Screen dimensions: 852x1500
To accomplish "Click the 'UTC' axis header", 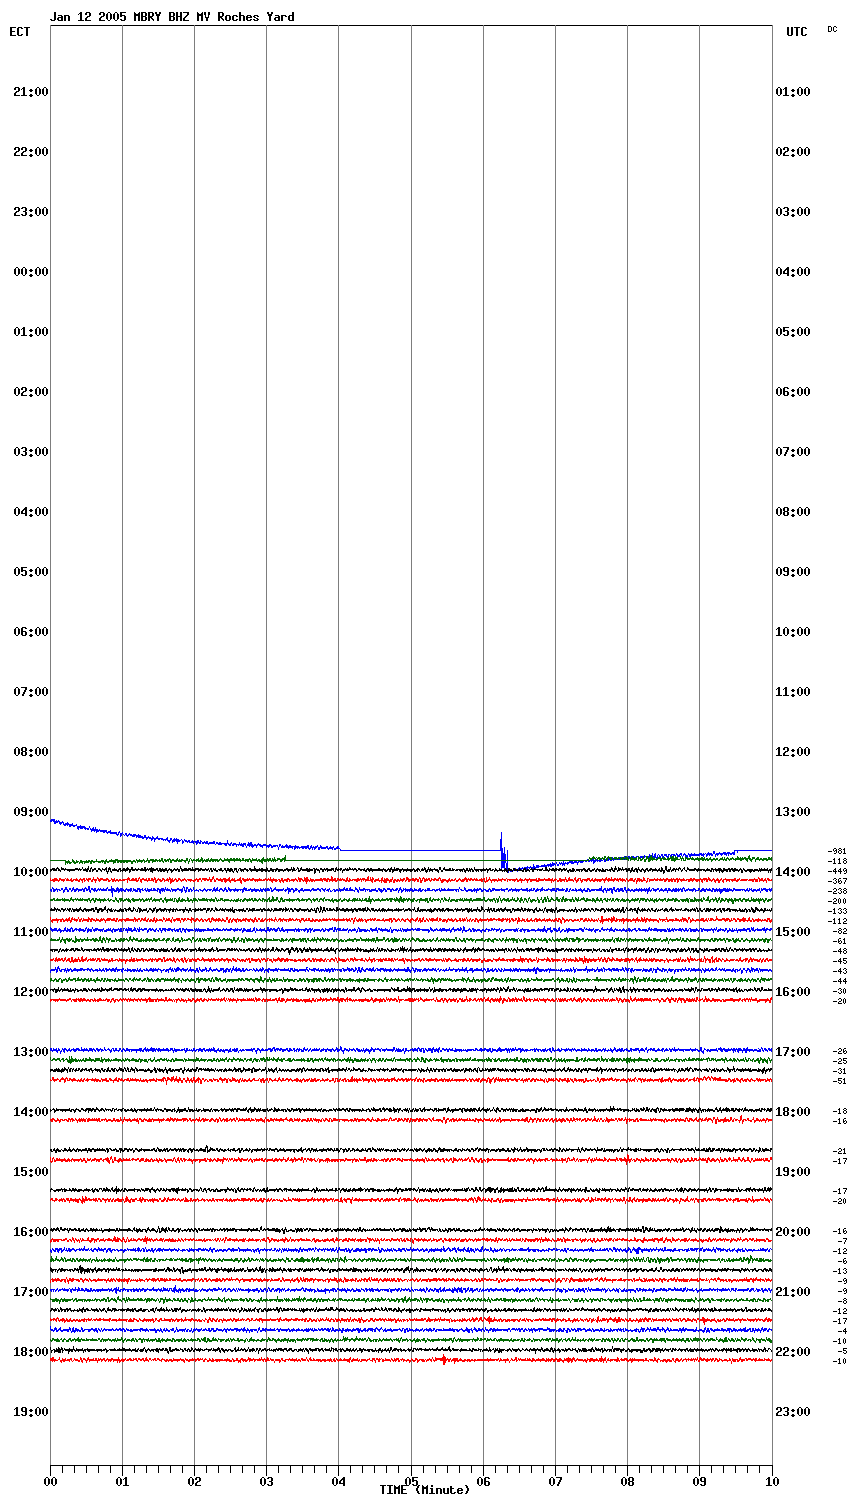I will pos(796,32).
